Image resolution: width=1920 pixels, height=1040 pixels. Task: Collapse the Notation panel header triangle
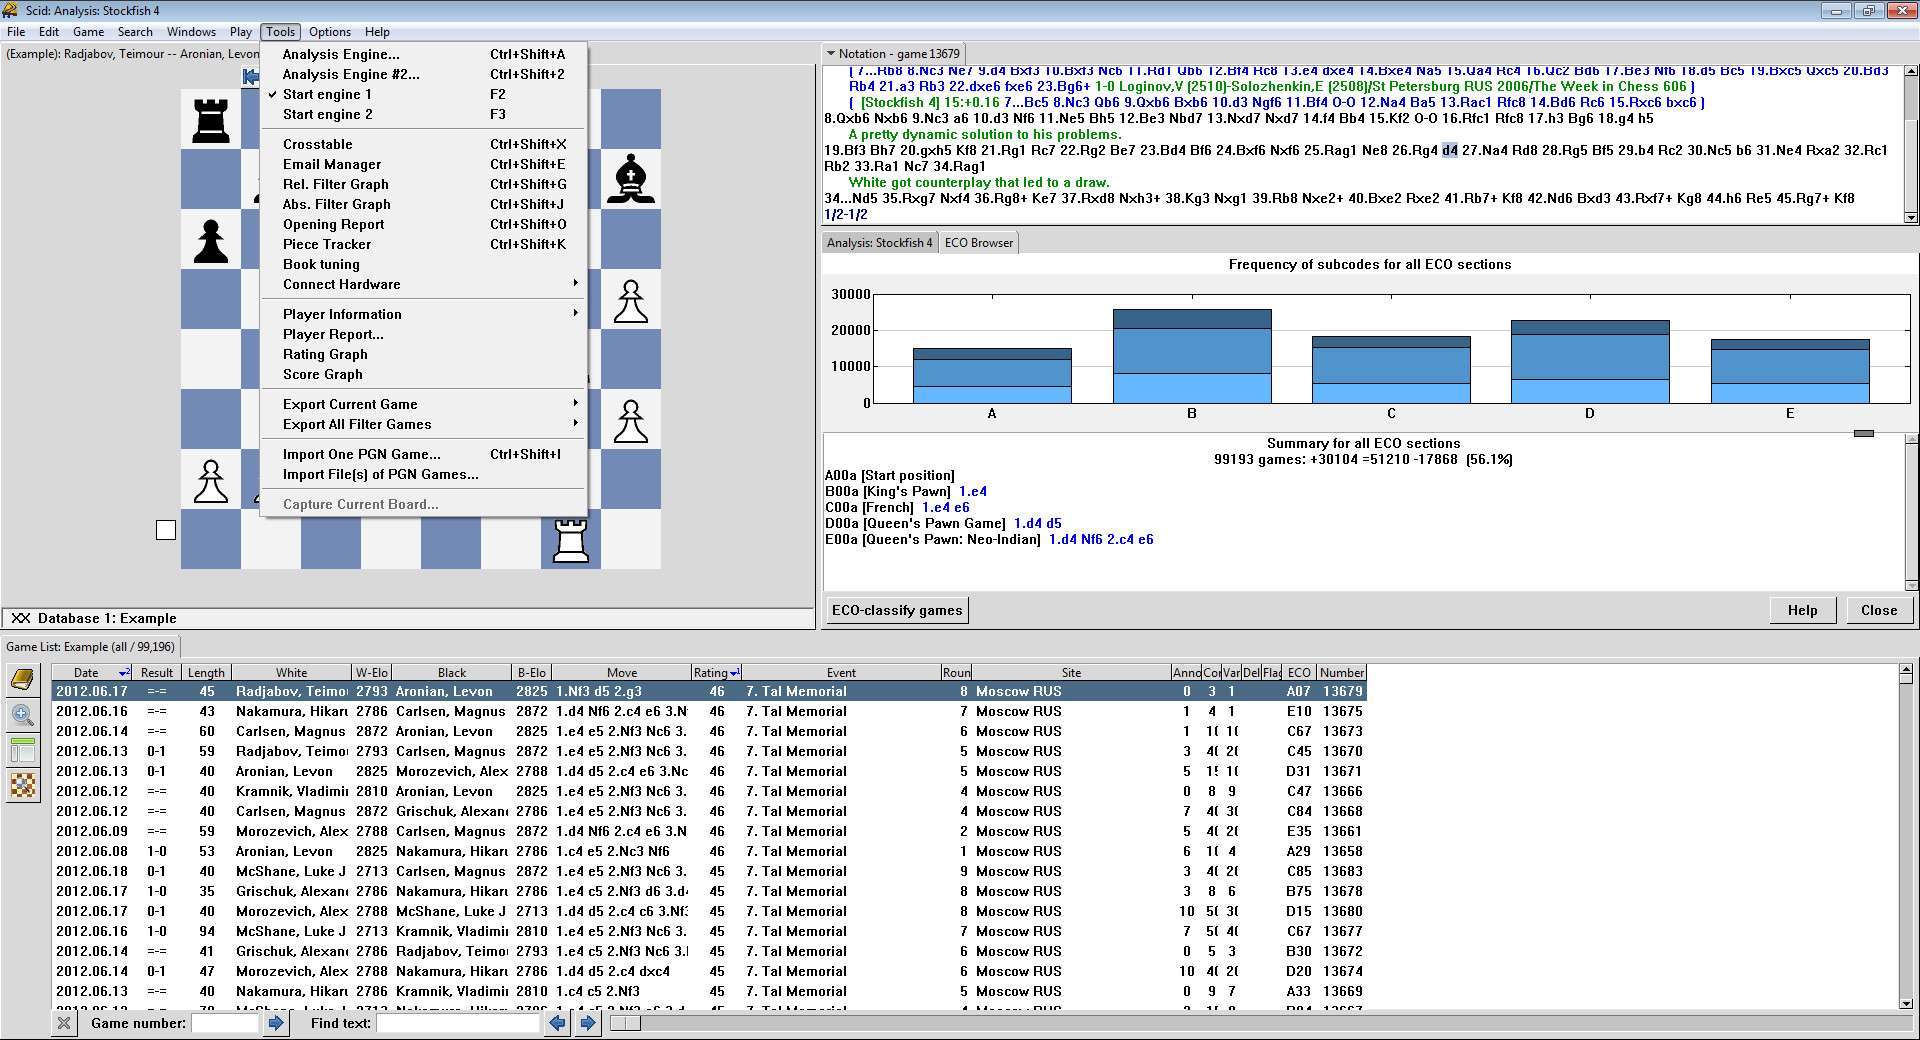[830, 53]
